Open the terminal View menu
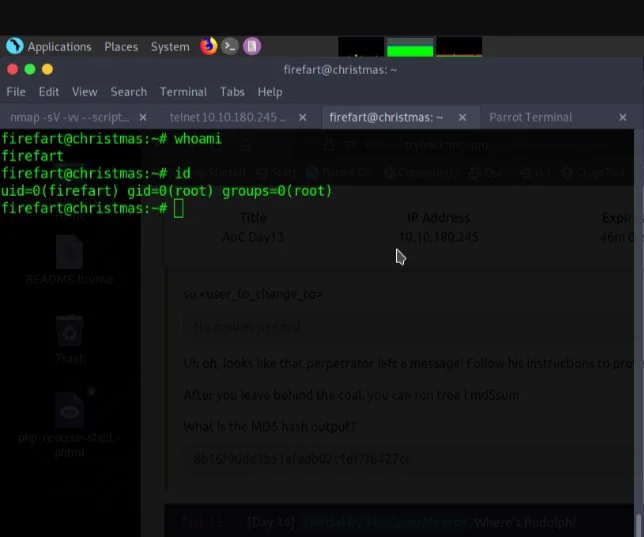Screen dimensions: 644x537 pyautogui.click(x=85, y=92)
